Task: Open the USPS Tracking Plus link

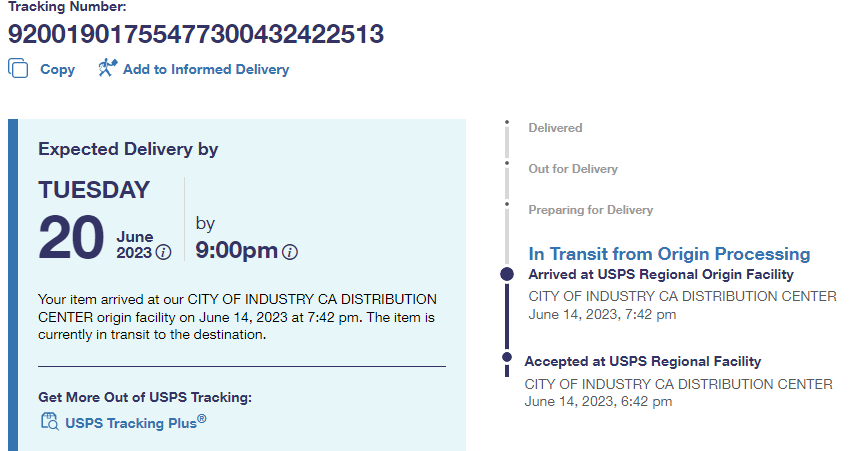Action: click(x=135, y=422)
